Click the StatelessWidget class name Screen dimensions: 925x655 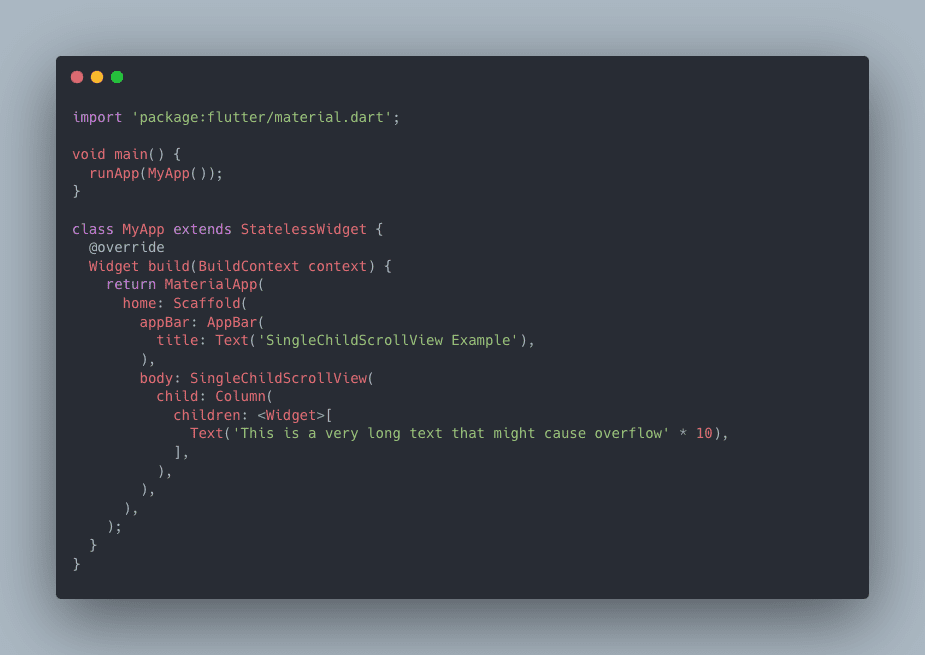pos(303,229)
